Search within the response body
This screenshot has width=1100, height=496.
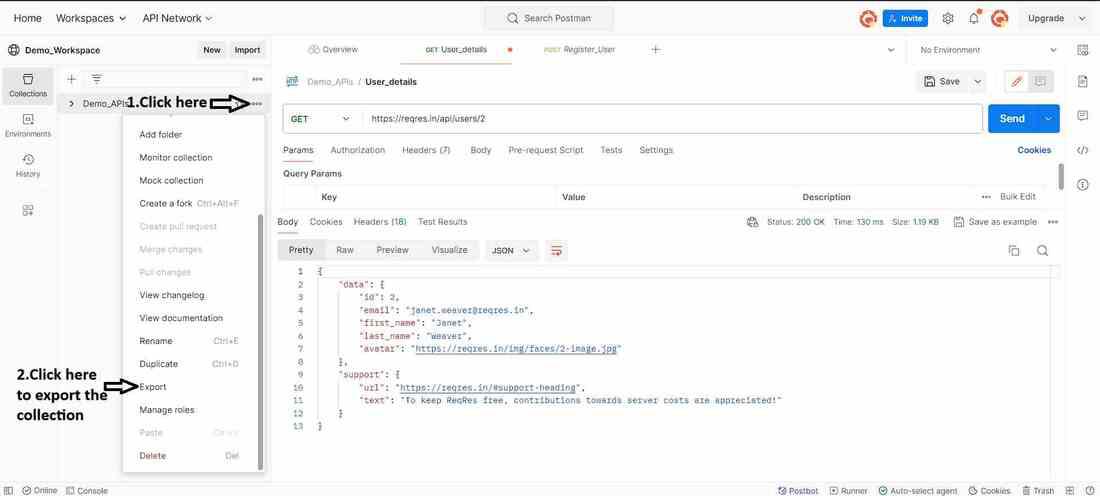tap(1042, 250)
